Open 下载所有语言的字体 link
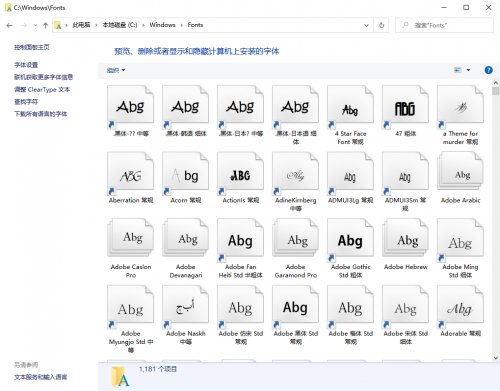 [41, 114]
